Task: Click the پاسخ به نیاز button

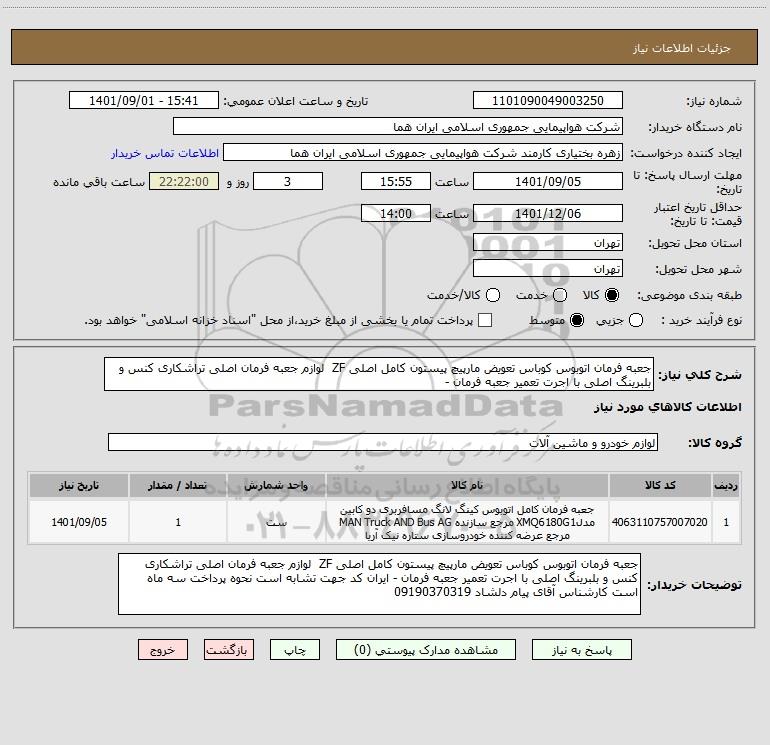Action: click(x=581, y=650)
